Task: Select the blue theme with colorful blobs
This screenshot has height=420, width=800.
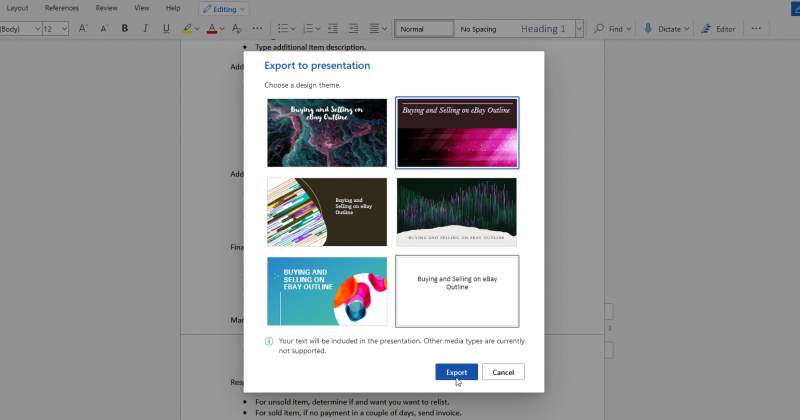Action: (x=327, y=291)
